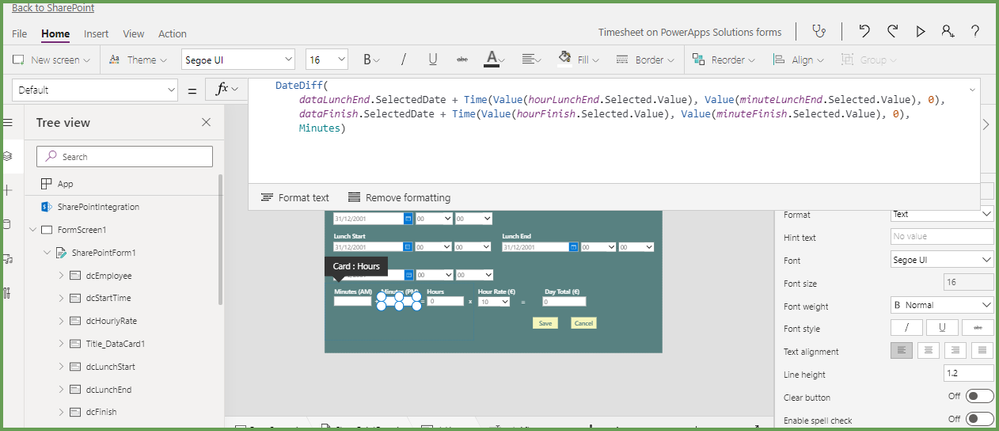Open the Hour Rate dropdown on form
This screenshot has width=999, height=431.
494,302
